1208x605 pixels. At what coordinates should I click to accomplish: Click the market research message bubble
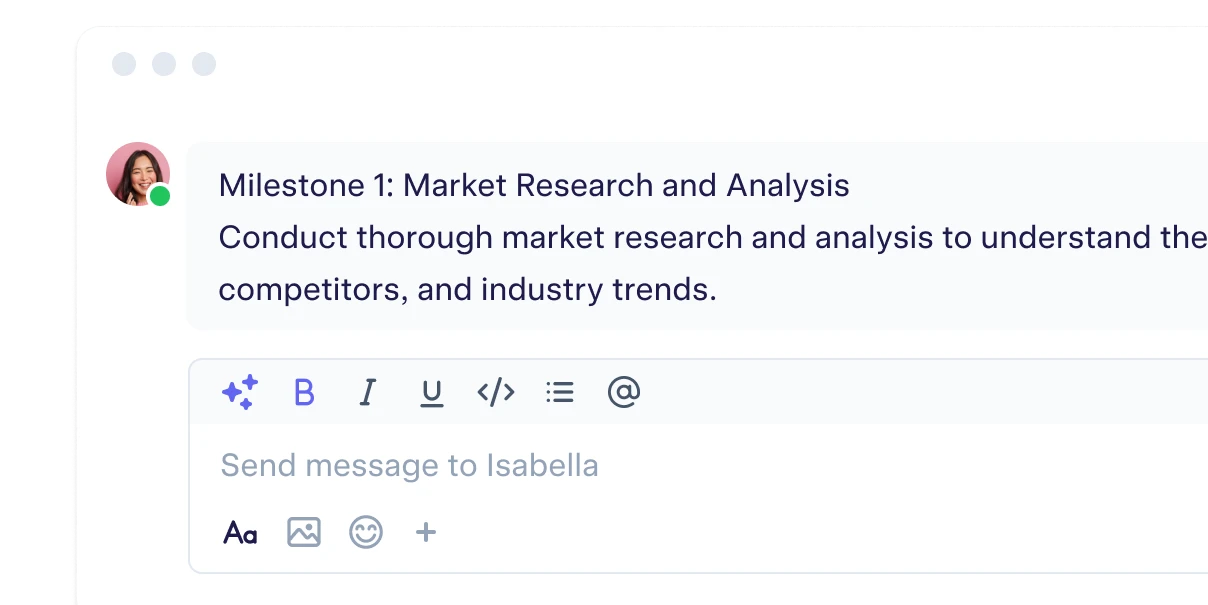[x=697, y=236]
